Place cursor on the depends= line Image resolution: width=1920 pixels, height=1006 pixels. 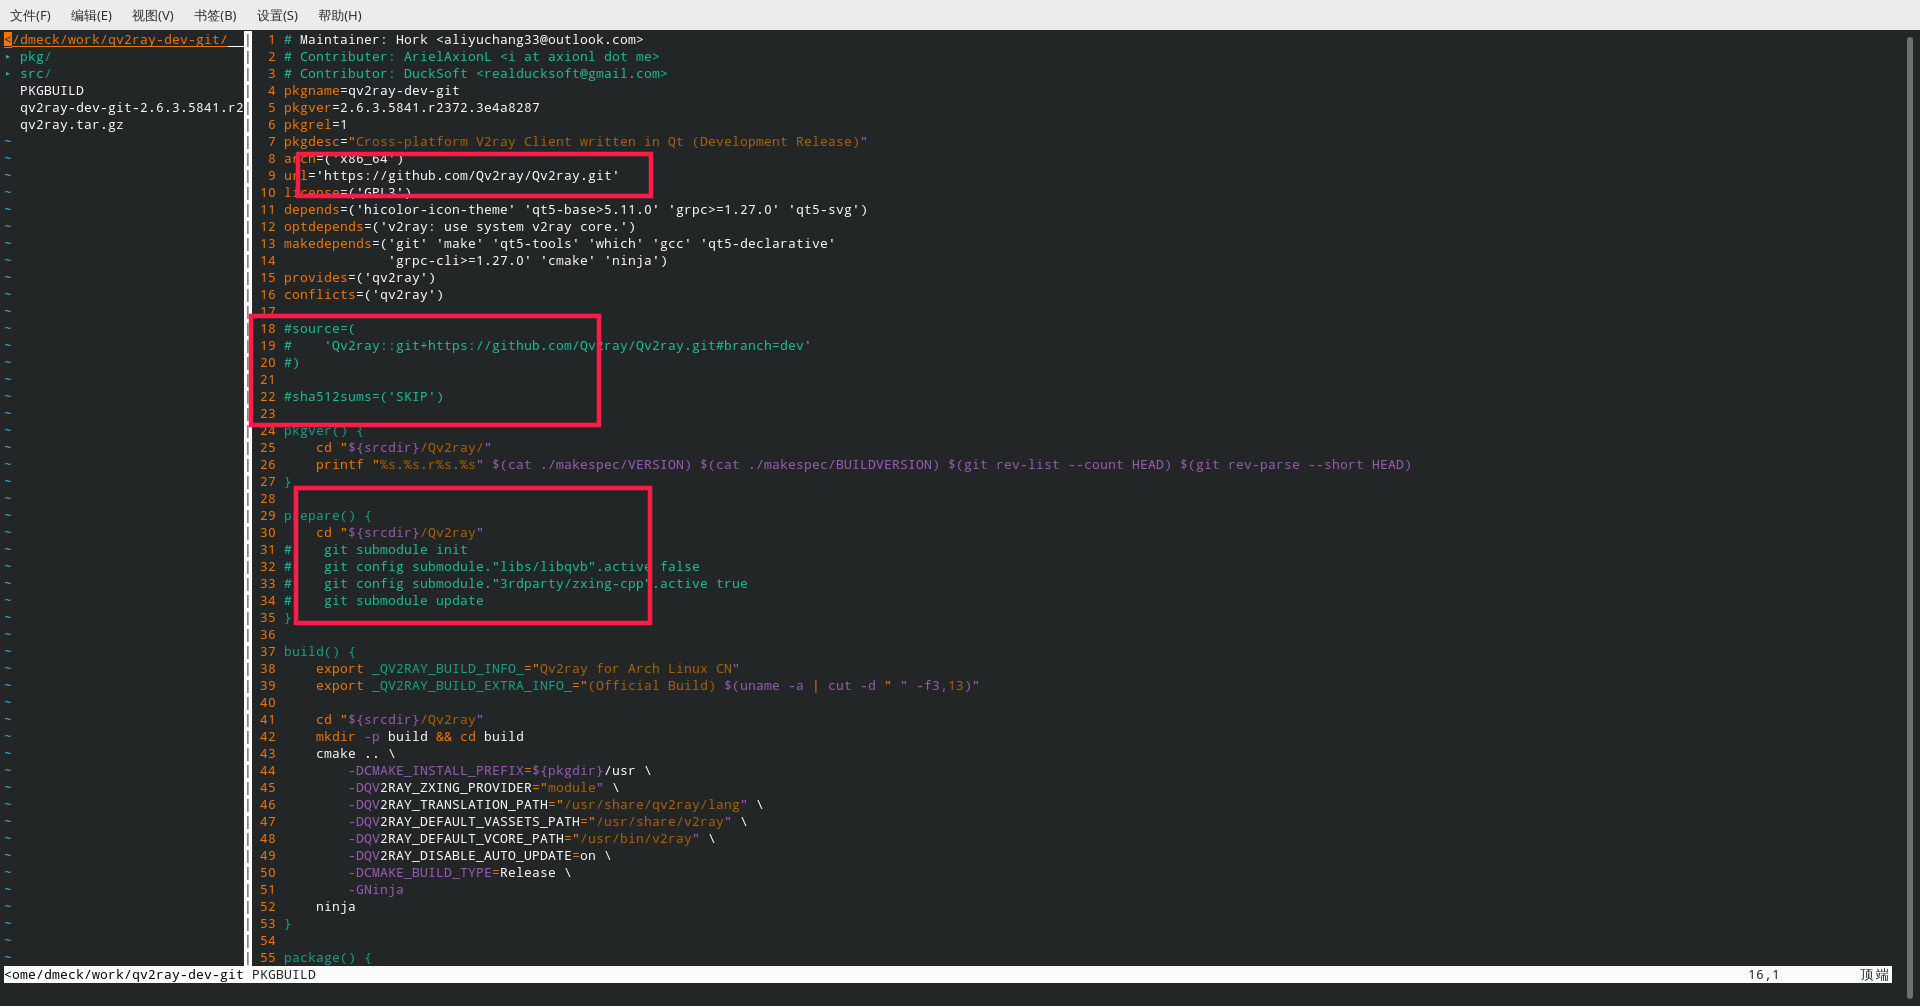576,210
